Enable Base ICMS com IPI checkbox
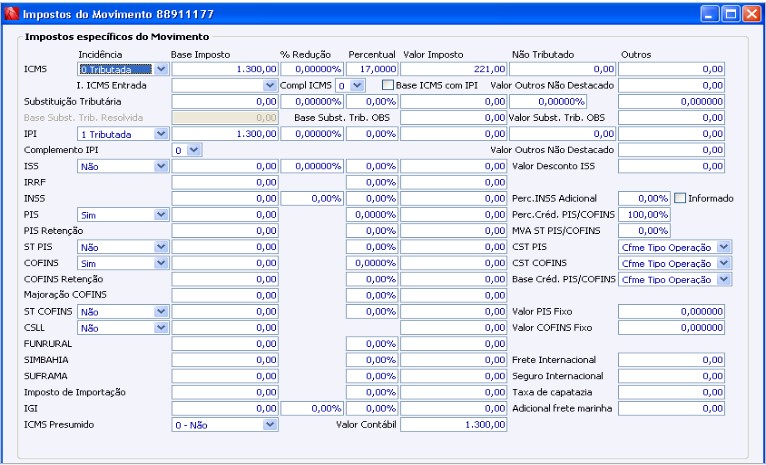The image size is (766, 465). (x=388, y=85)
